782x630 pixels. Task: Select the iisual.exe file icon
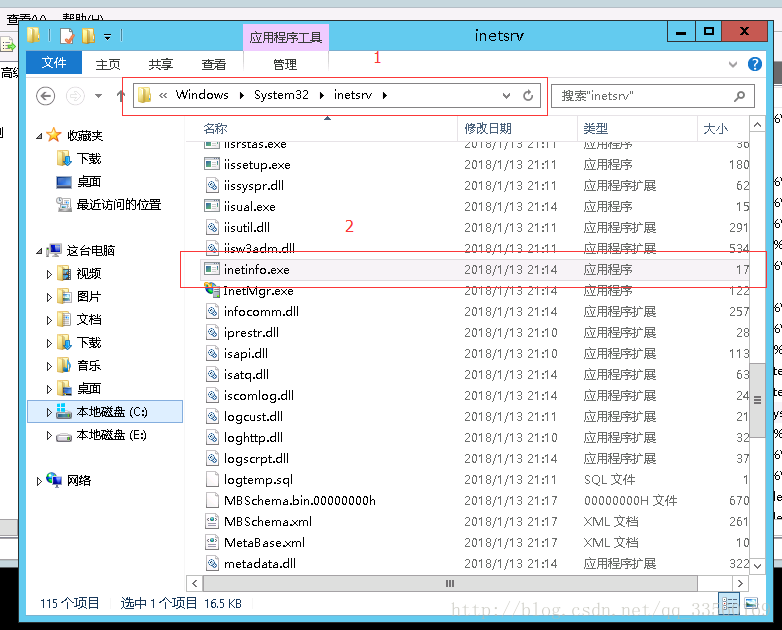(212, 206)
